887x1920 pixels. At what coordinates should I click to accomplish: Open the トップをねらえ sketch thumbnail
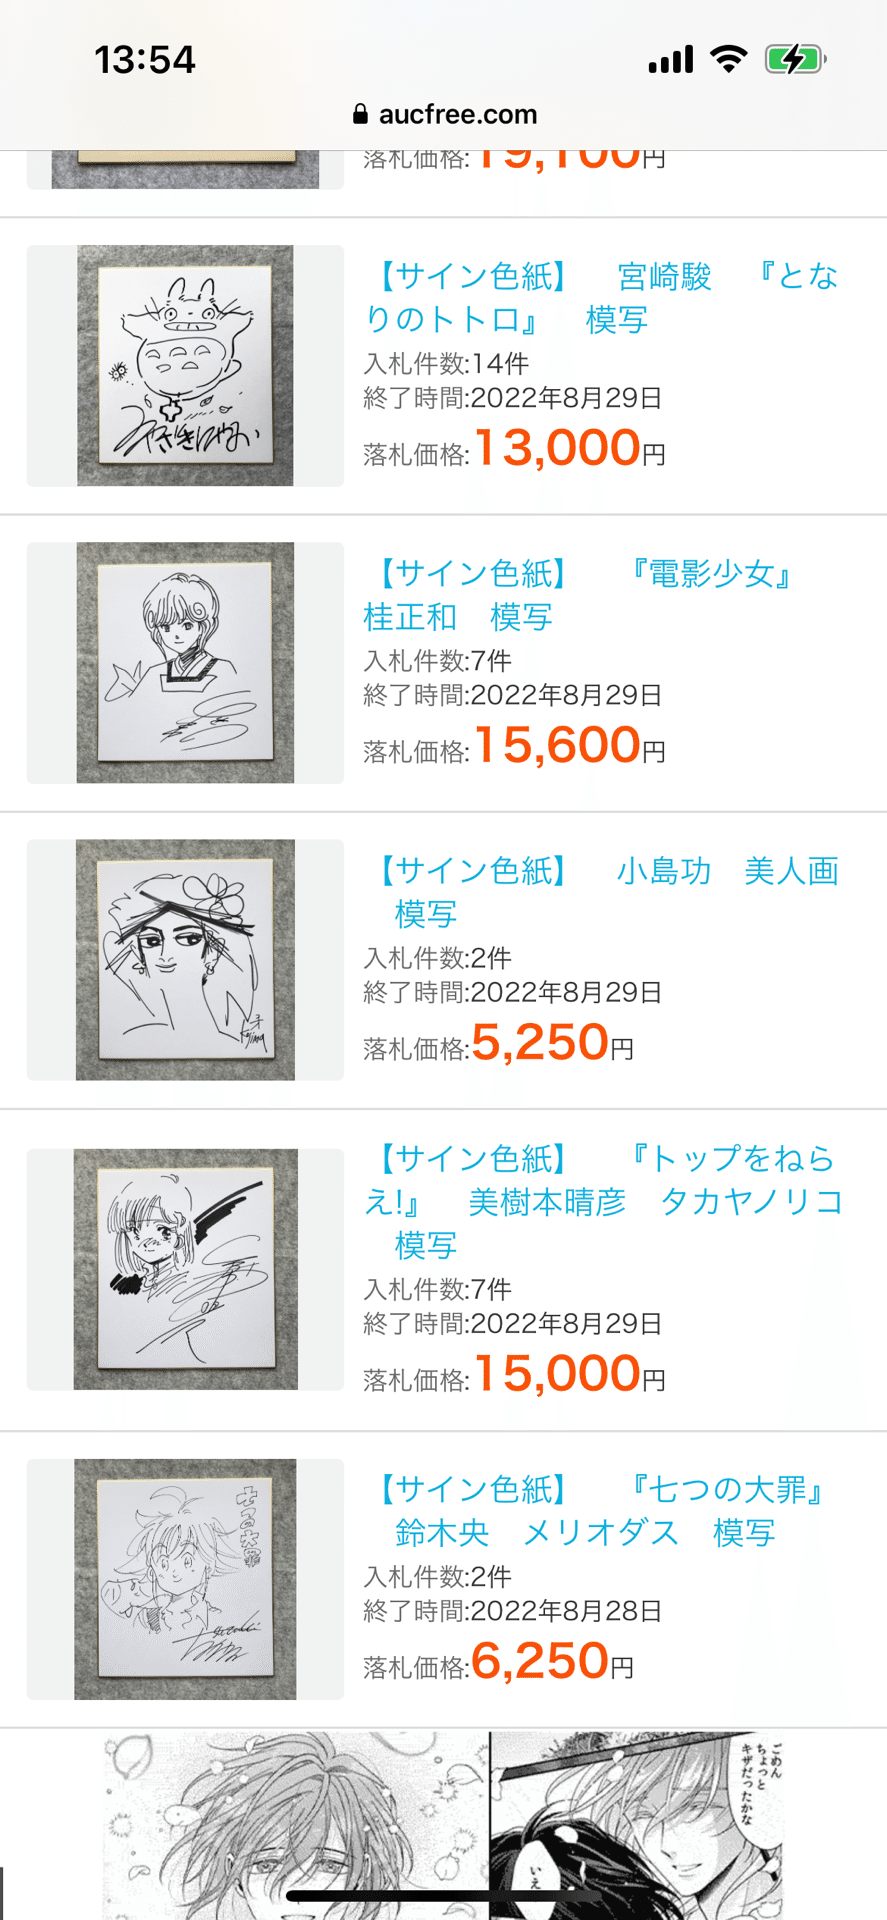click(x=185, y=1270)
